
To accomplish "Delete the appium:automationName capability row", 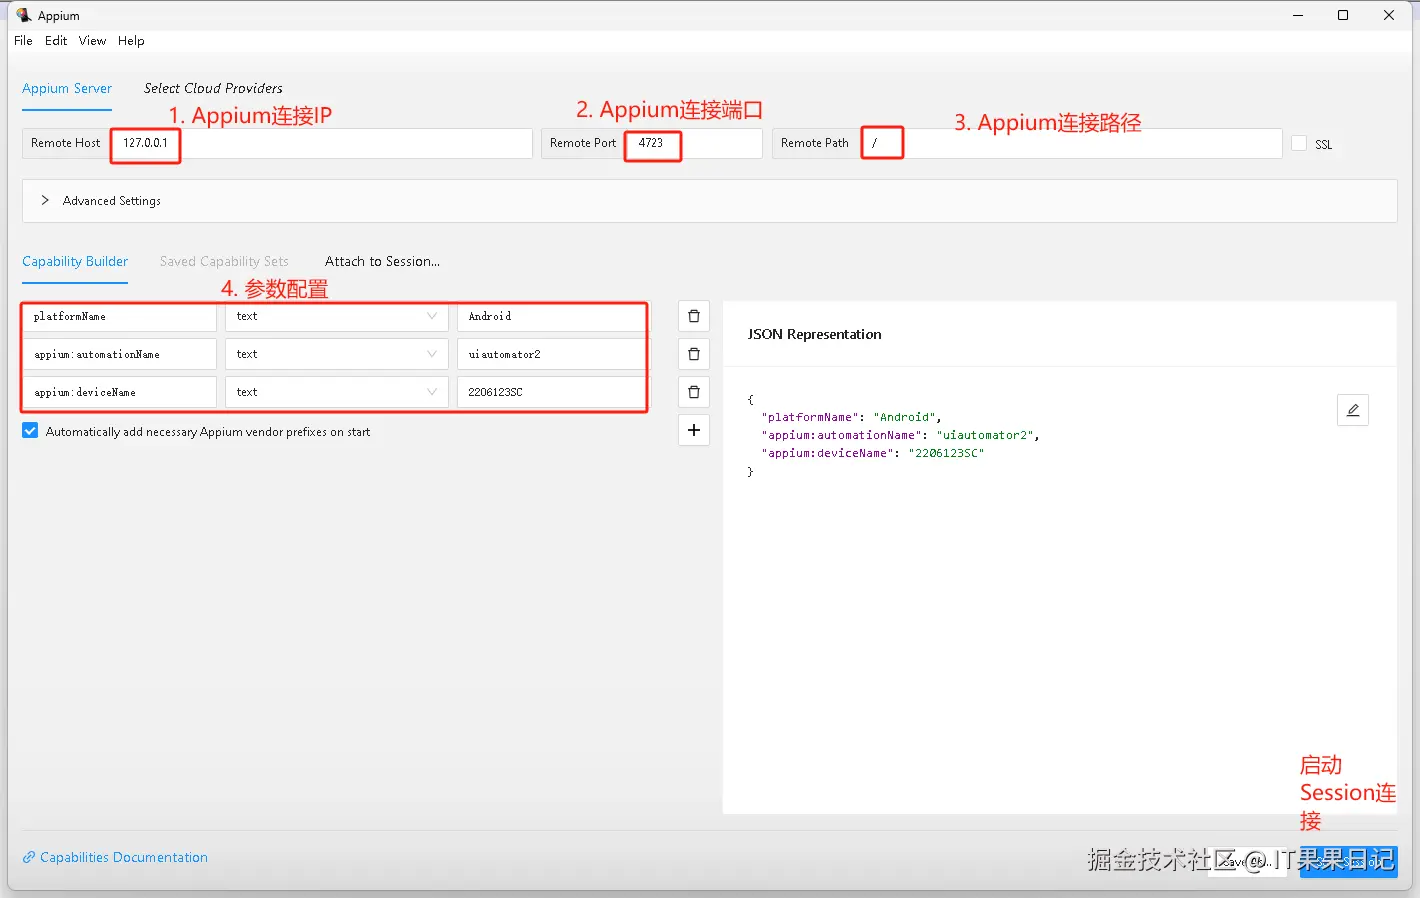I will 694,354.
